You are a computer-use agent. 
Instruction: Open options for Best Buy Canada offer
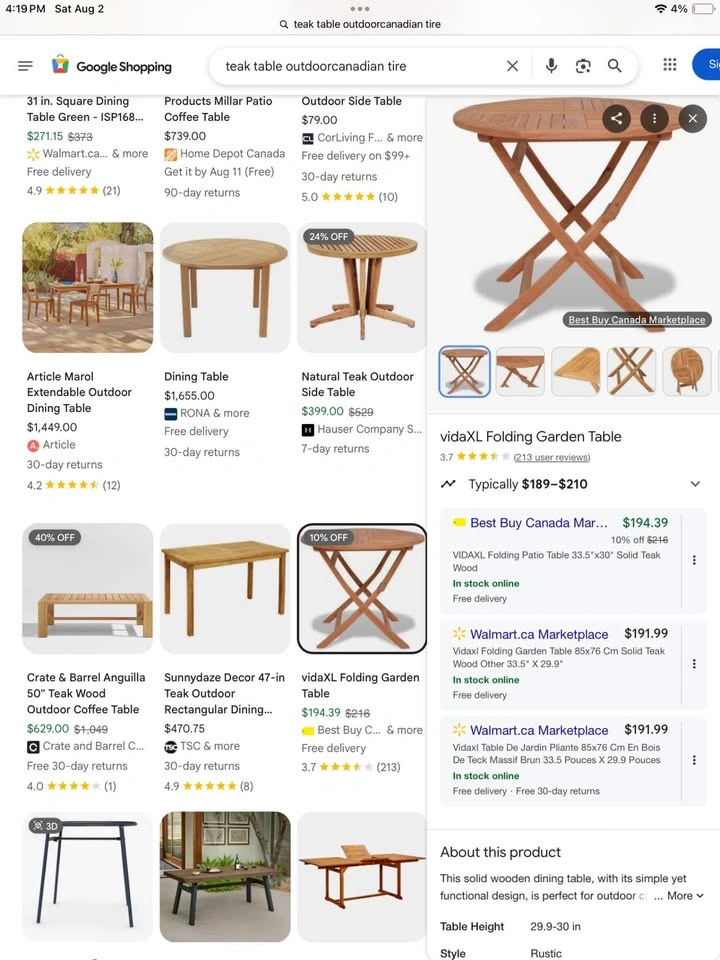[694, 560]
